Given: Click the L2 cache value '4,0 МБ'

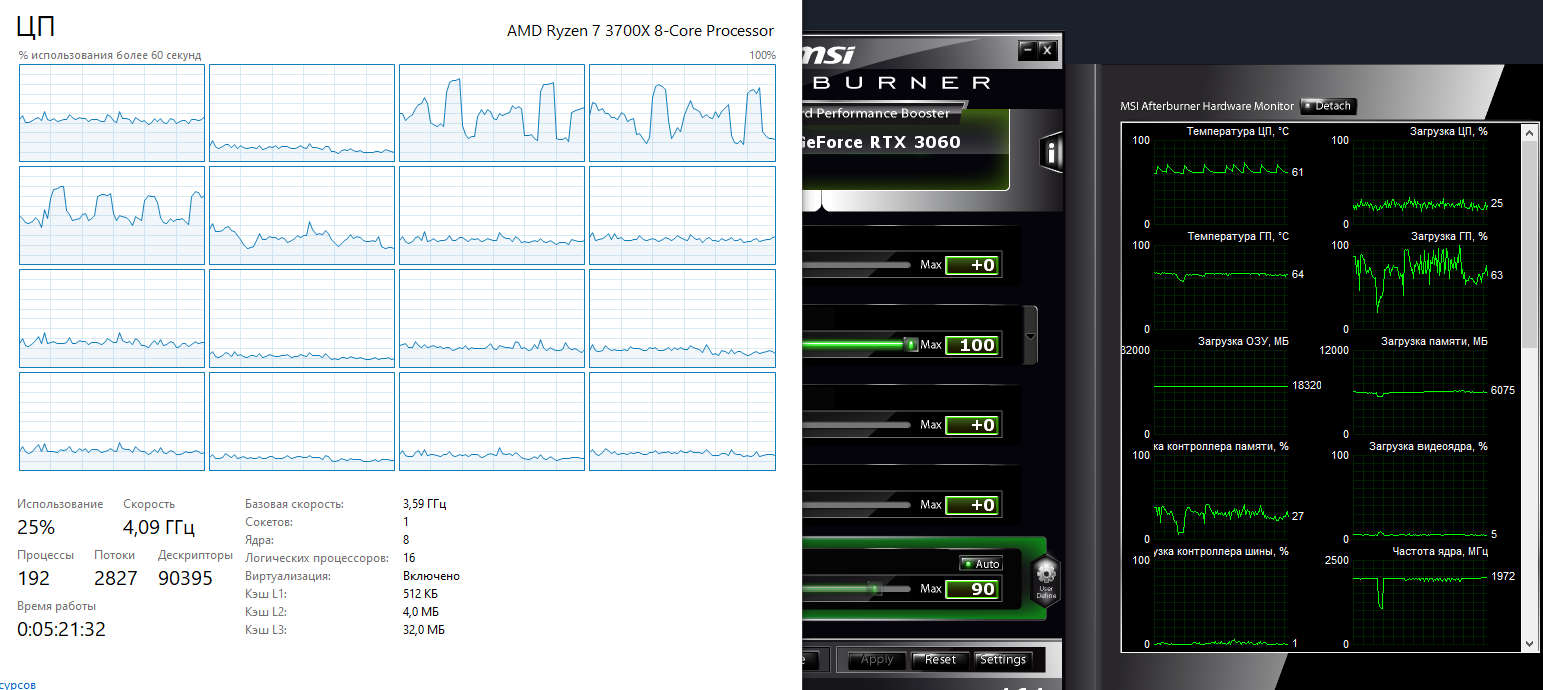Looking at the screenshot, I should click(x=421, y=612).
